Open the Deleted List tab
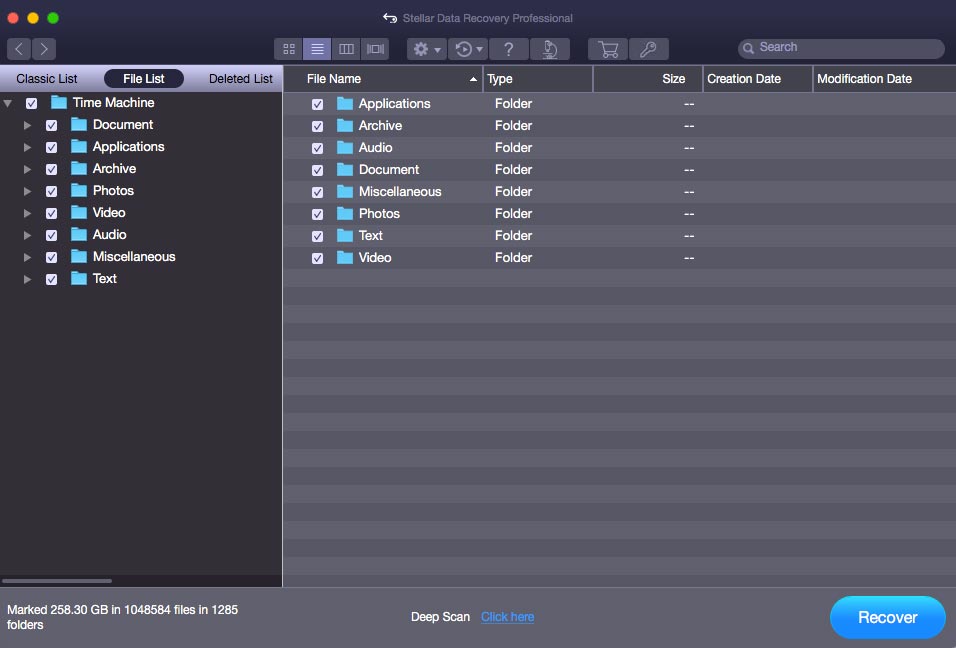 (240, 79)
